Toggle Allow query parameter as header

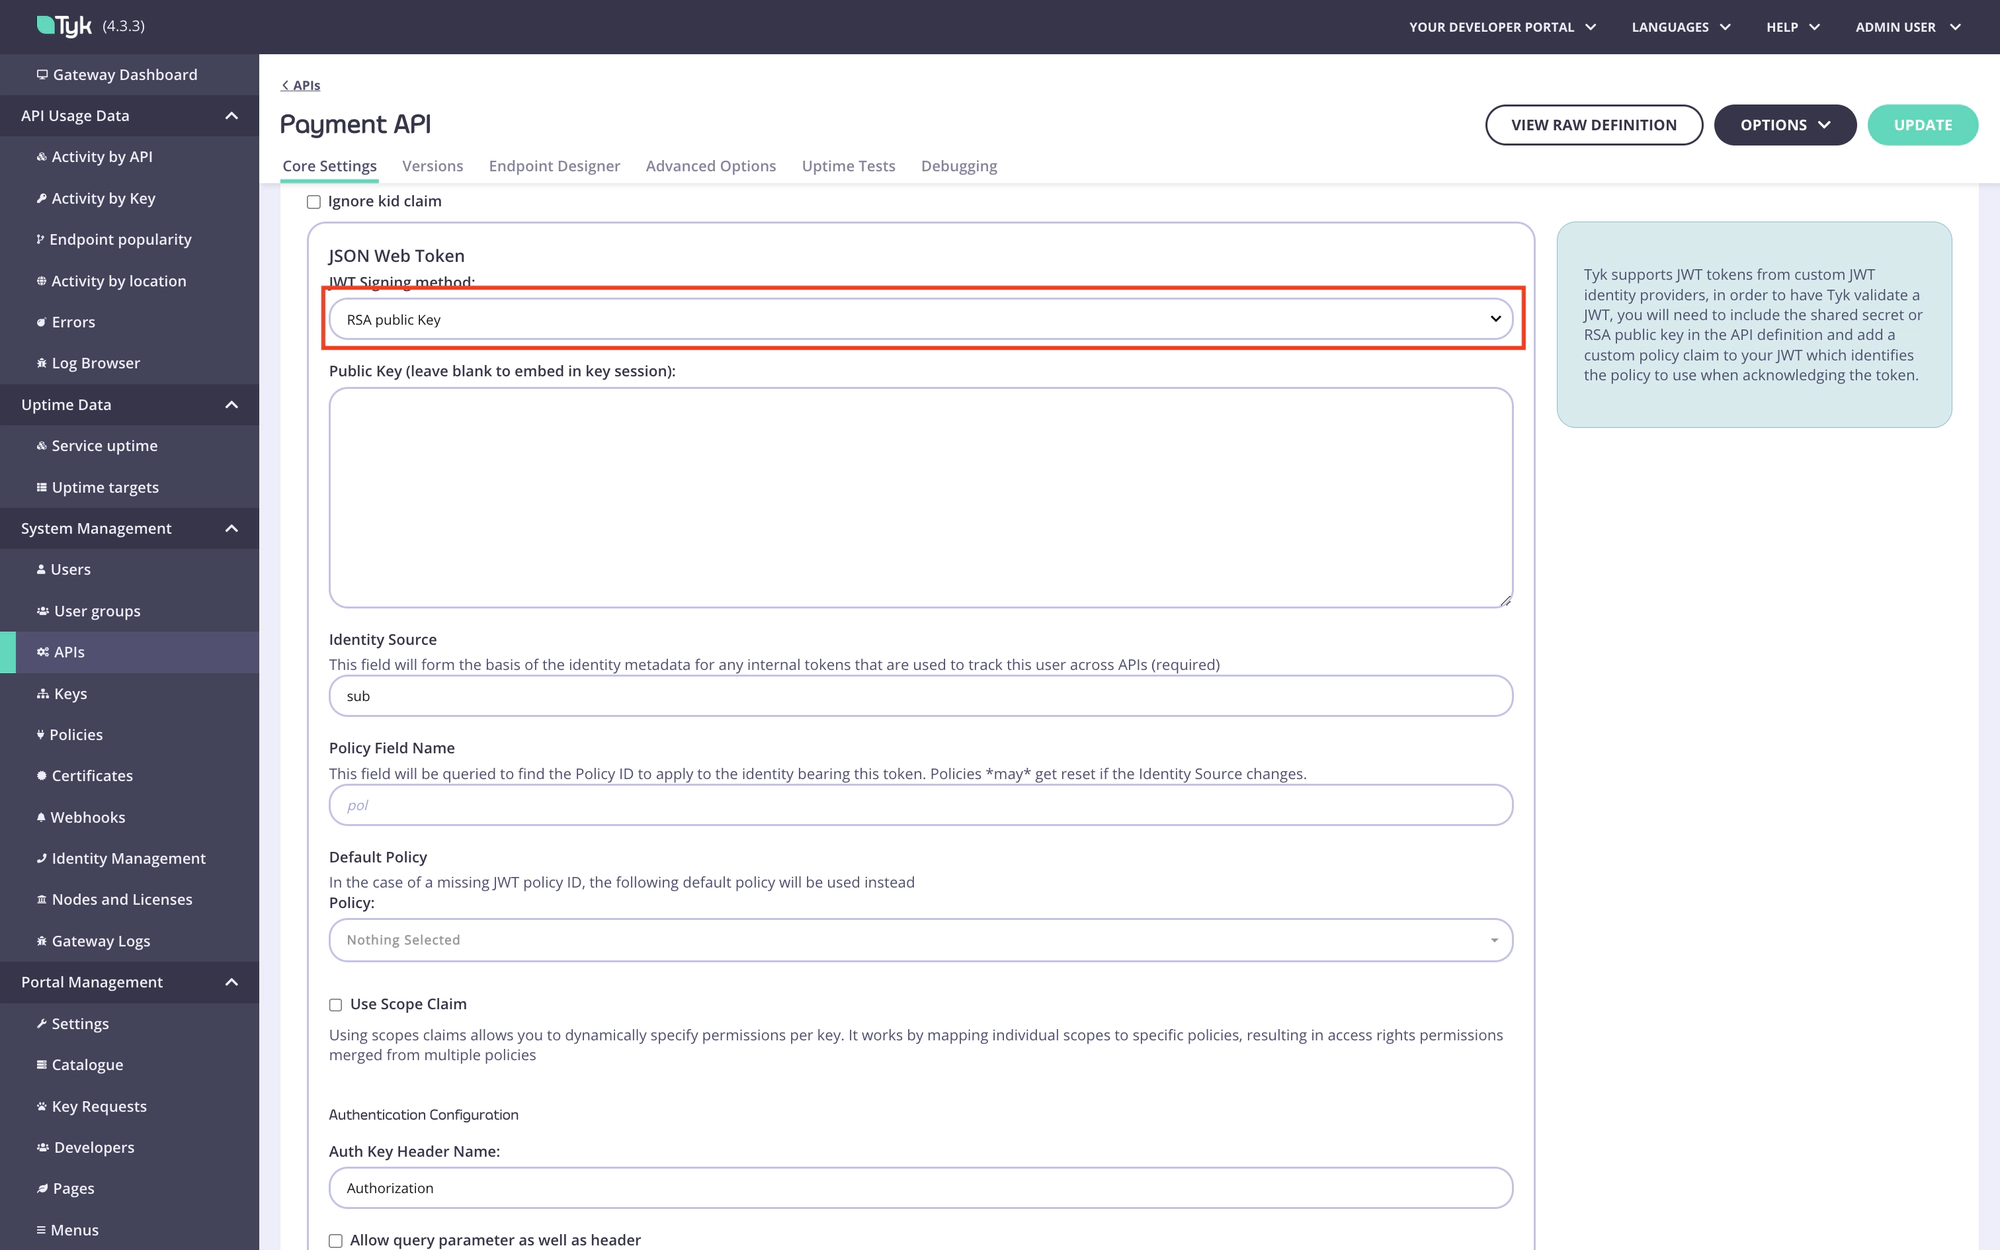pyautogui.click(x=335, y=1240)
